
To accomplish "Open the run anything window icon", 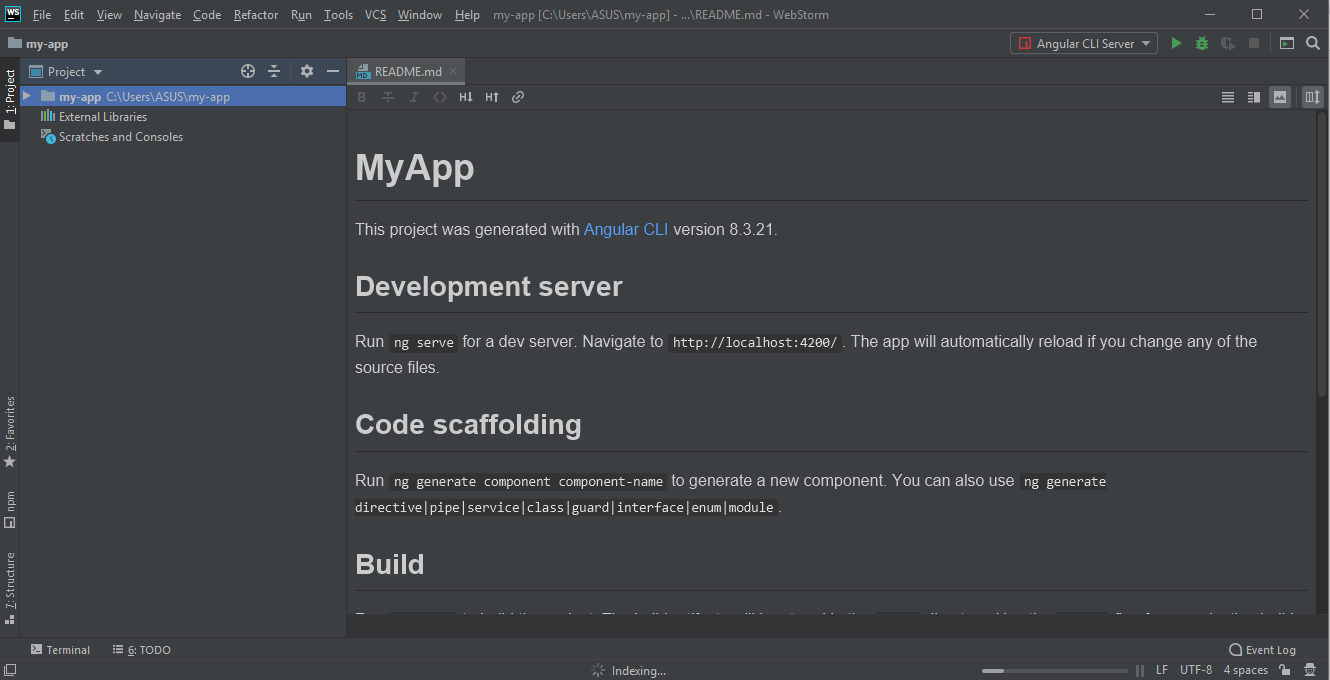I will 1287,43.
